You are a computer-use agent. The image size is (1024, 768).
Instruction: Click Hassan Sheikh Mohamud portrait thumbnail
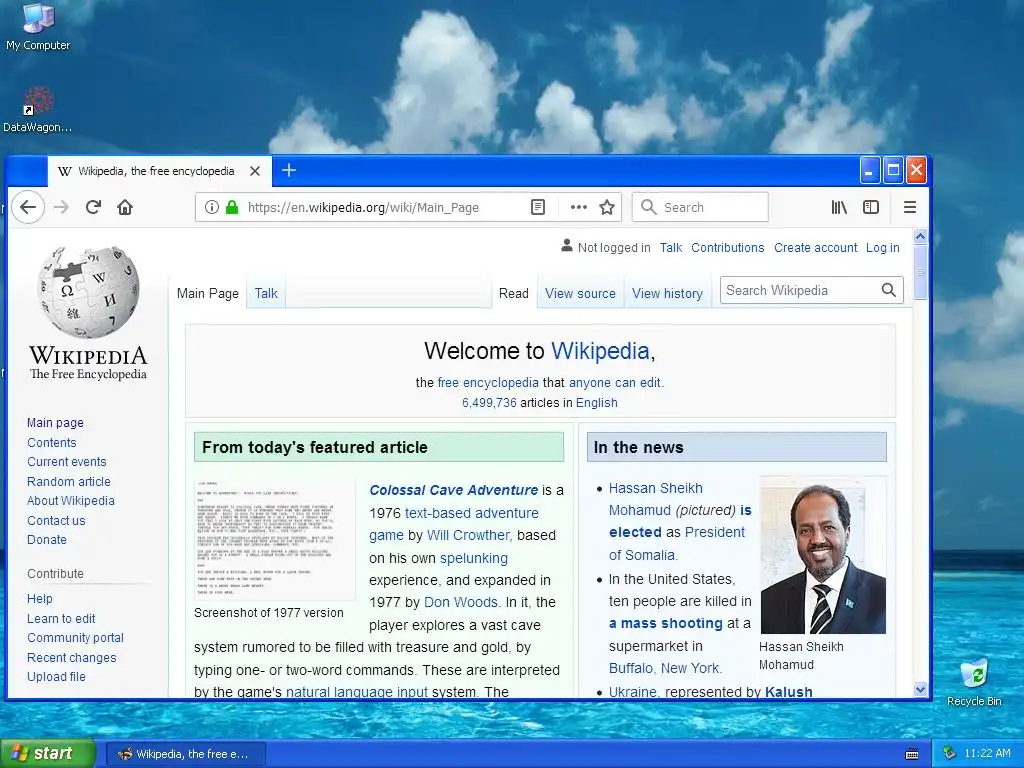823,555
